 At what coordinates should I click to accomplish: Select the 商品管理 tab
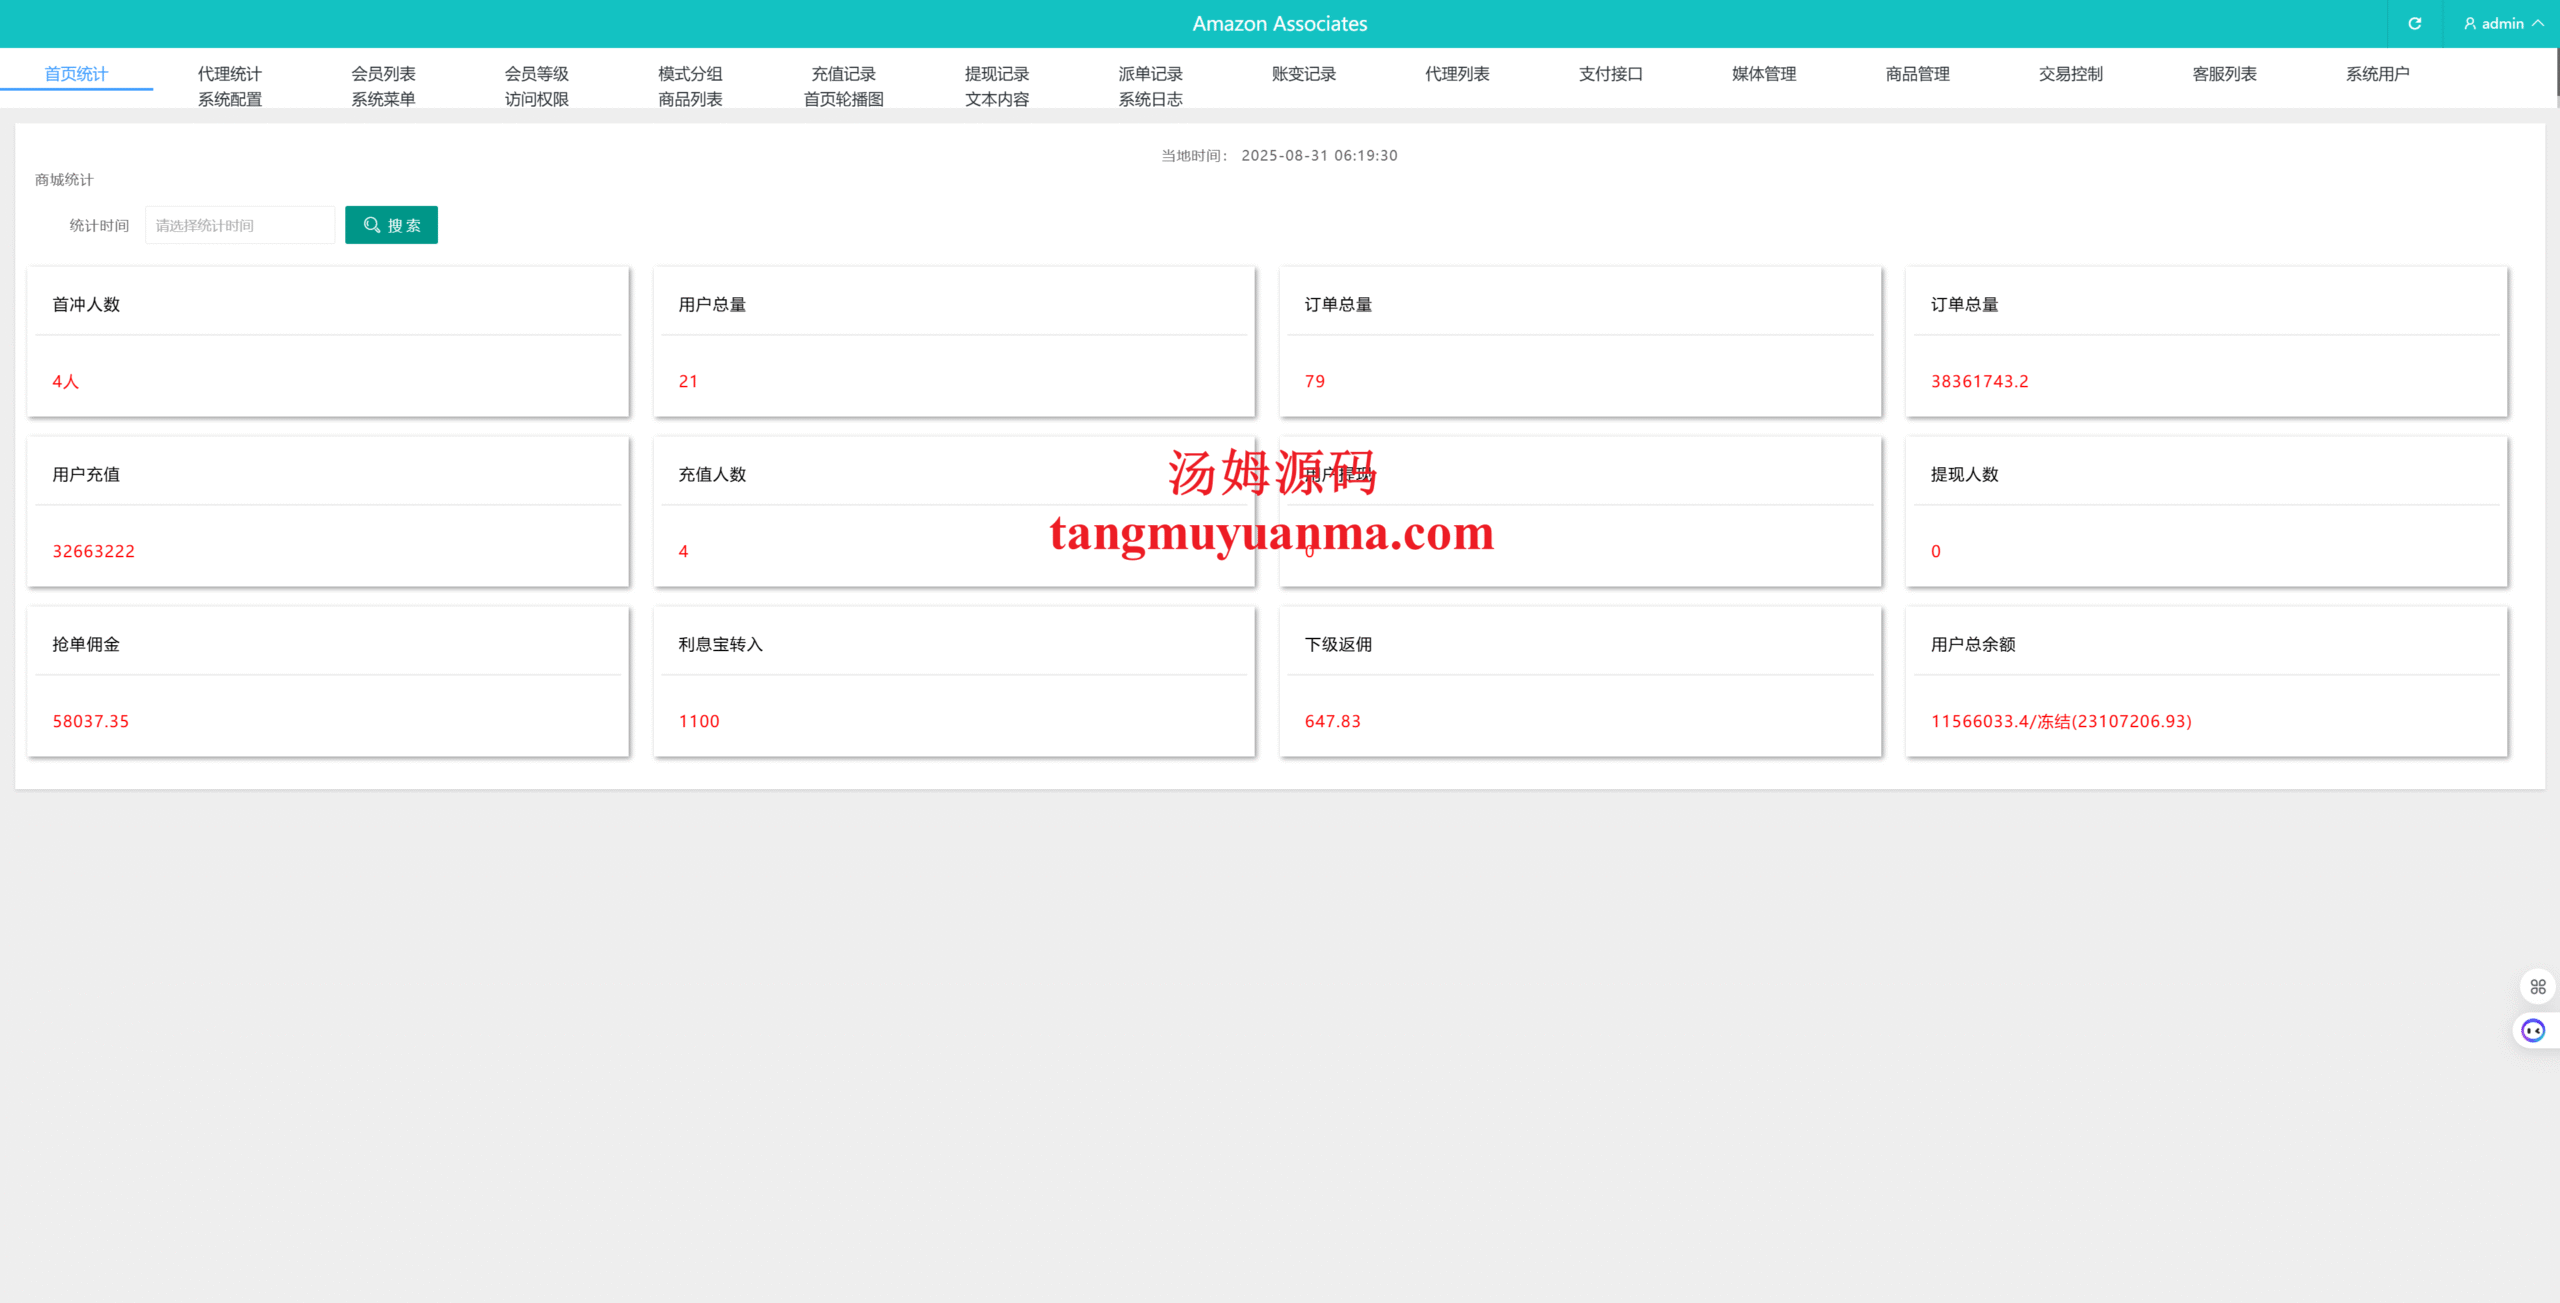click(1917, 74)
